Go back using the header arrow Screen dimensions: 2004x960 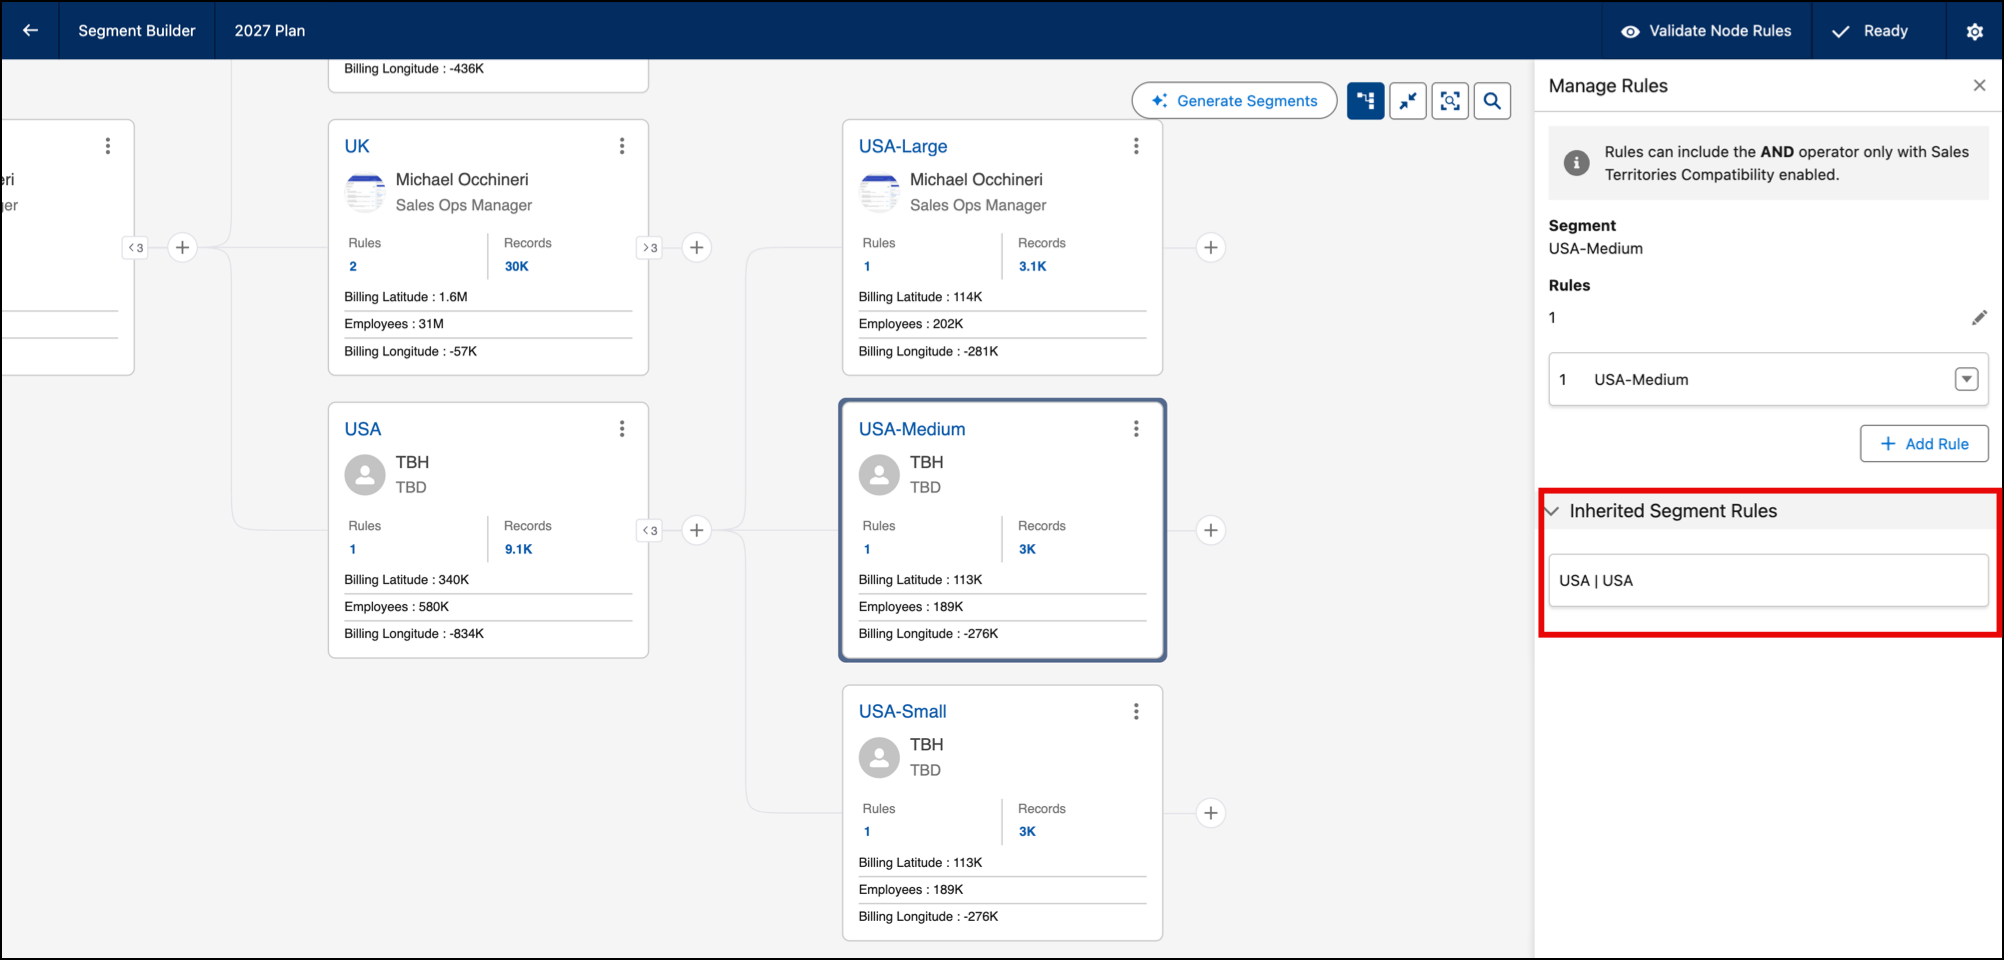point(30,31)
